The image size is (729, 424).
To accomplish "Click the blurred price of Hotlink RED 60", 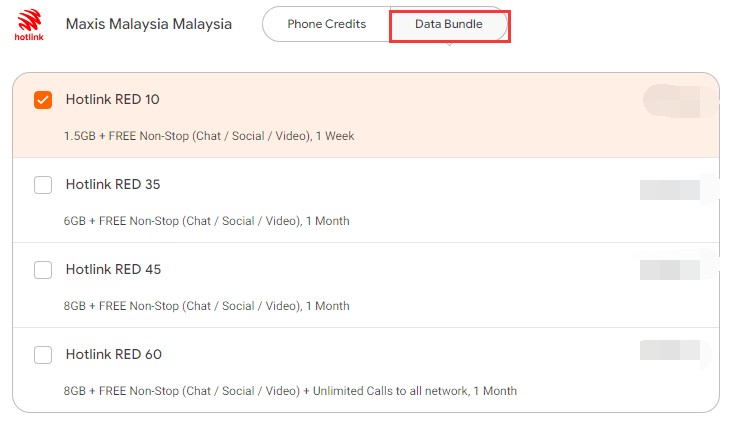I will point(673,351).
